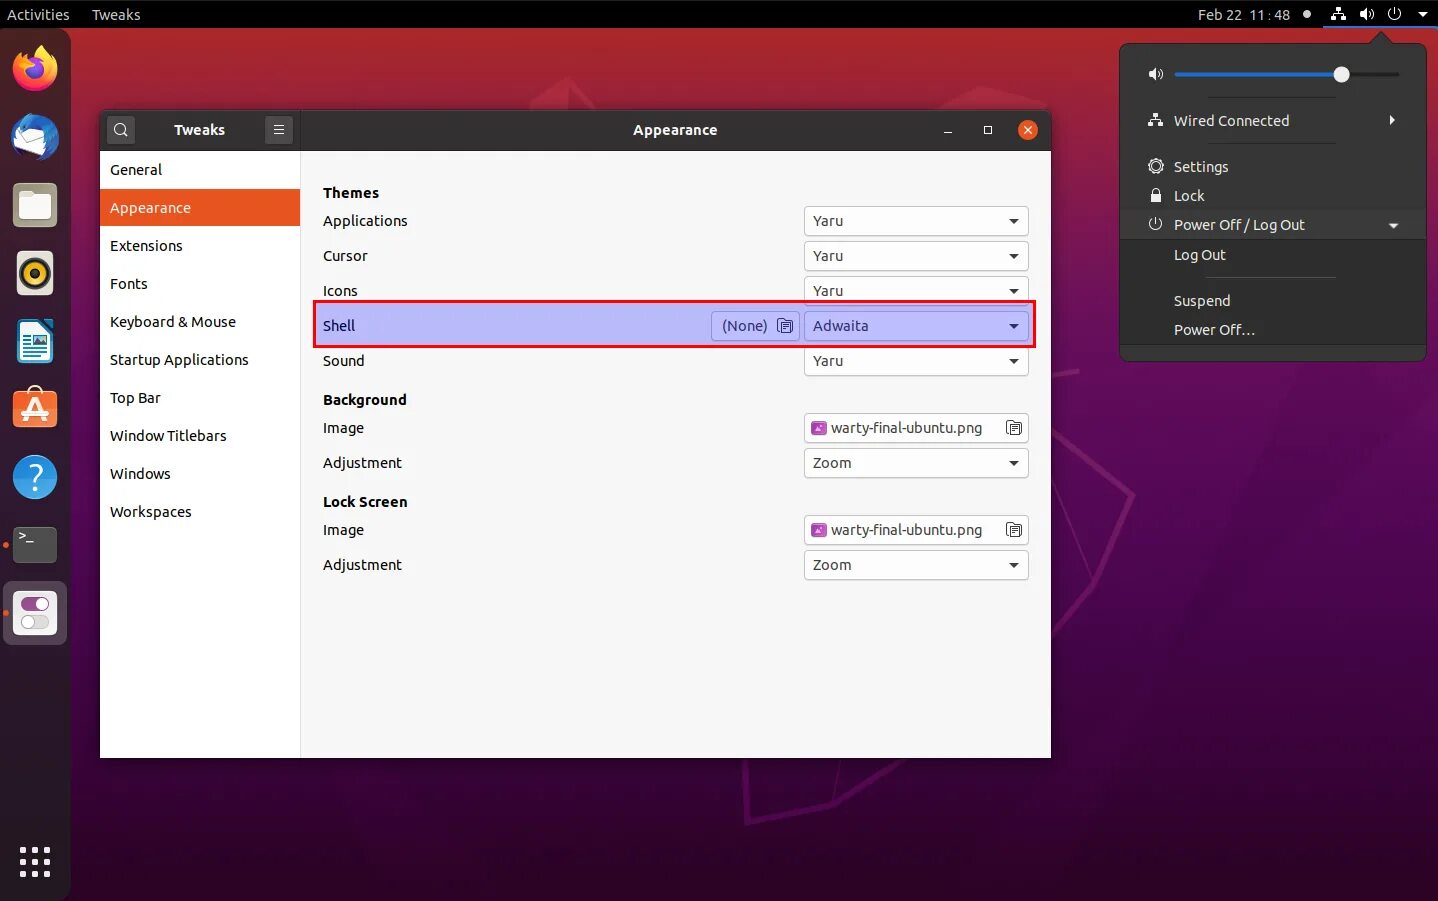This screenshot has width=1438, height=901.
Task: Open Startup Applications section
Action: pos(200,360)
